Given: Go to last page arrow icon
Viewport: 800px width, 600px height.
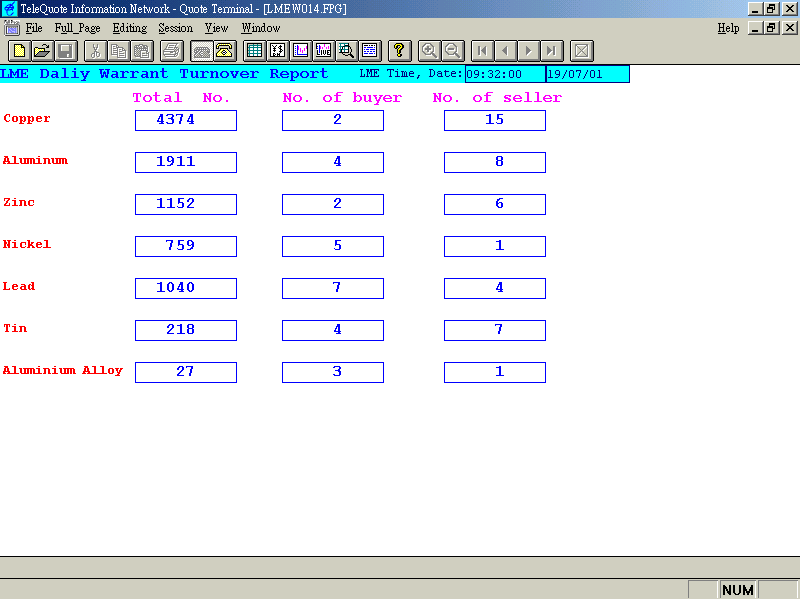Looking at the screenshot, I should [x=552, y=51].
